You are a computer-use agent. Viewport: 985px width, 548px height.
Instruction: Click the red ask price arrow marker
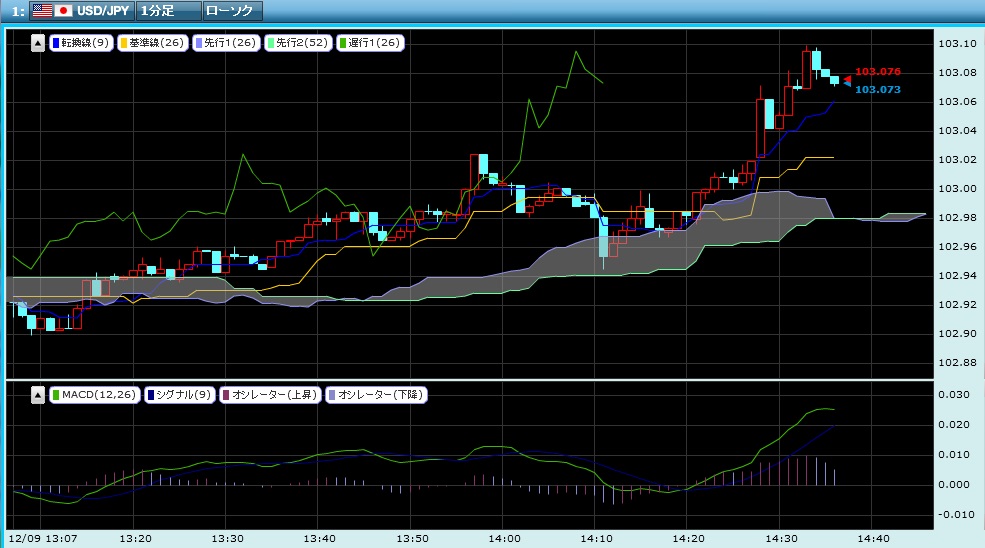847,77
